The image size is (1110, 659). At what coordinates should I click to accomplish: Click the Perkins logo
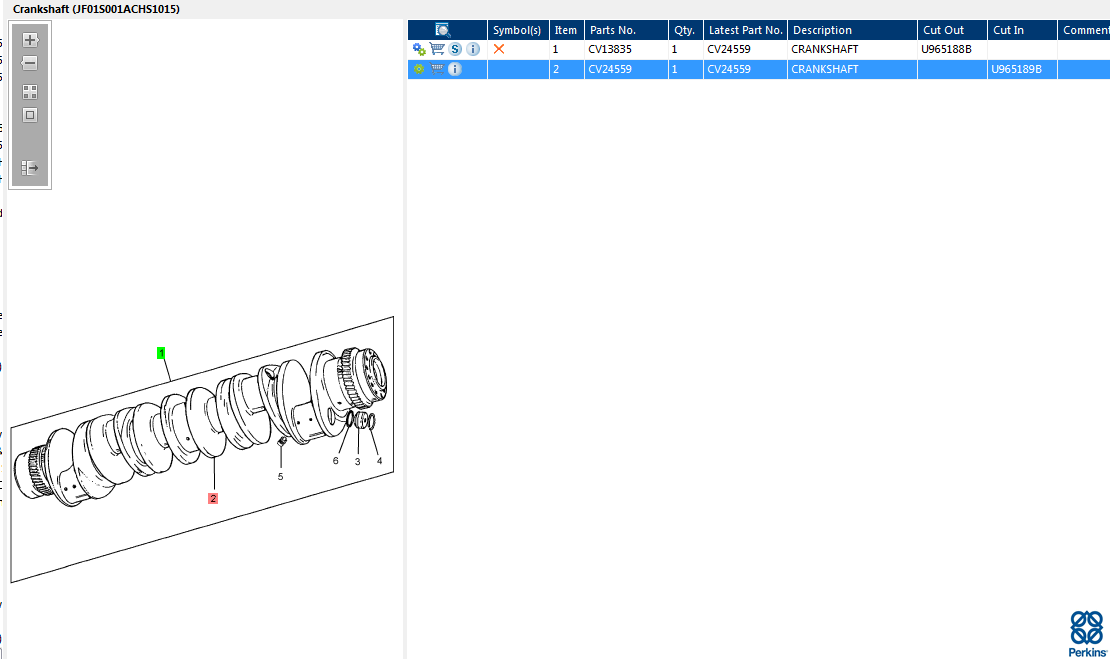click(x=1087, y=634)
